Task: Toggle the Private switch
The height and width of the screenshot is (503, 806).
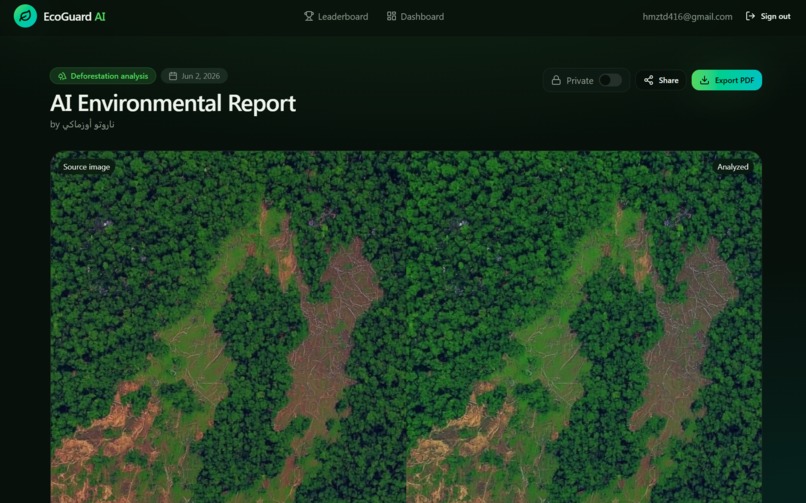Action: [x=610, y=80]
